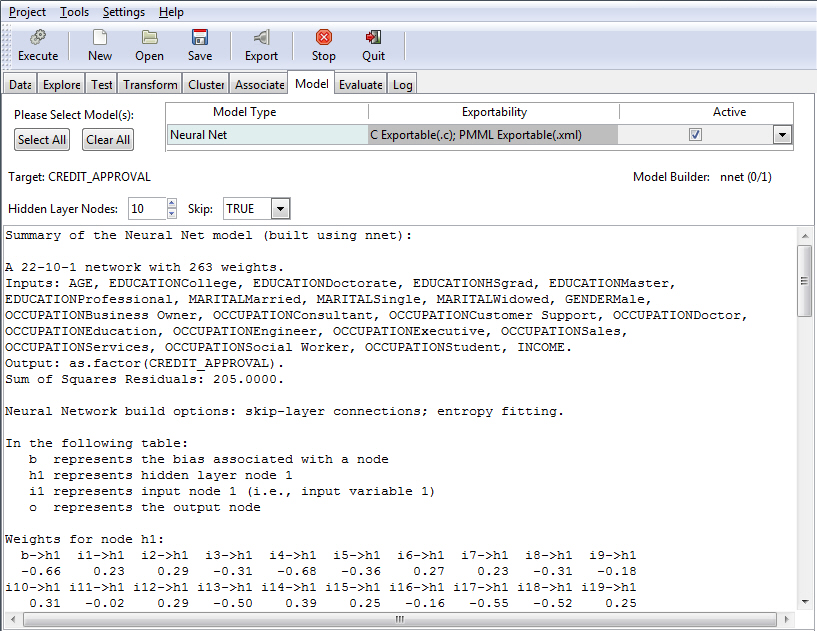
Task: Decrease Hidden Layer Nodes with down arrow
Action: coord(172,214)
